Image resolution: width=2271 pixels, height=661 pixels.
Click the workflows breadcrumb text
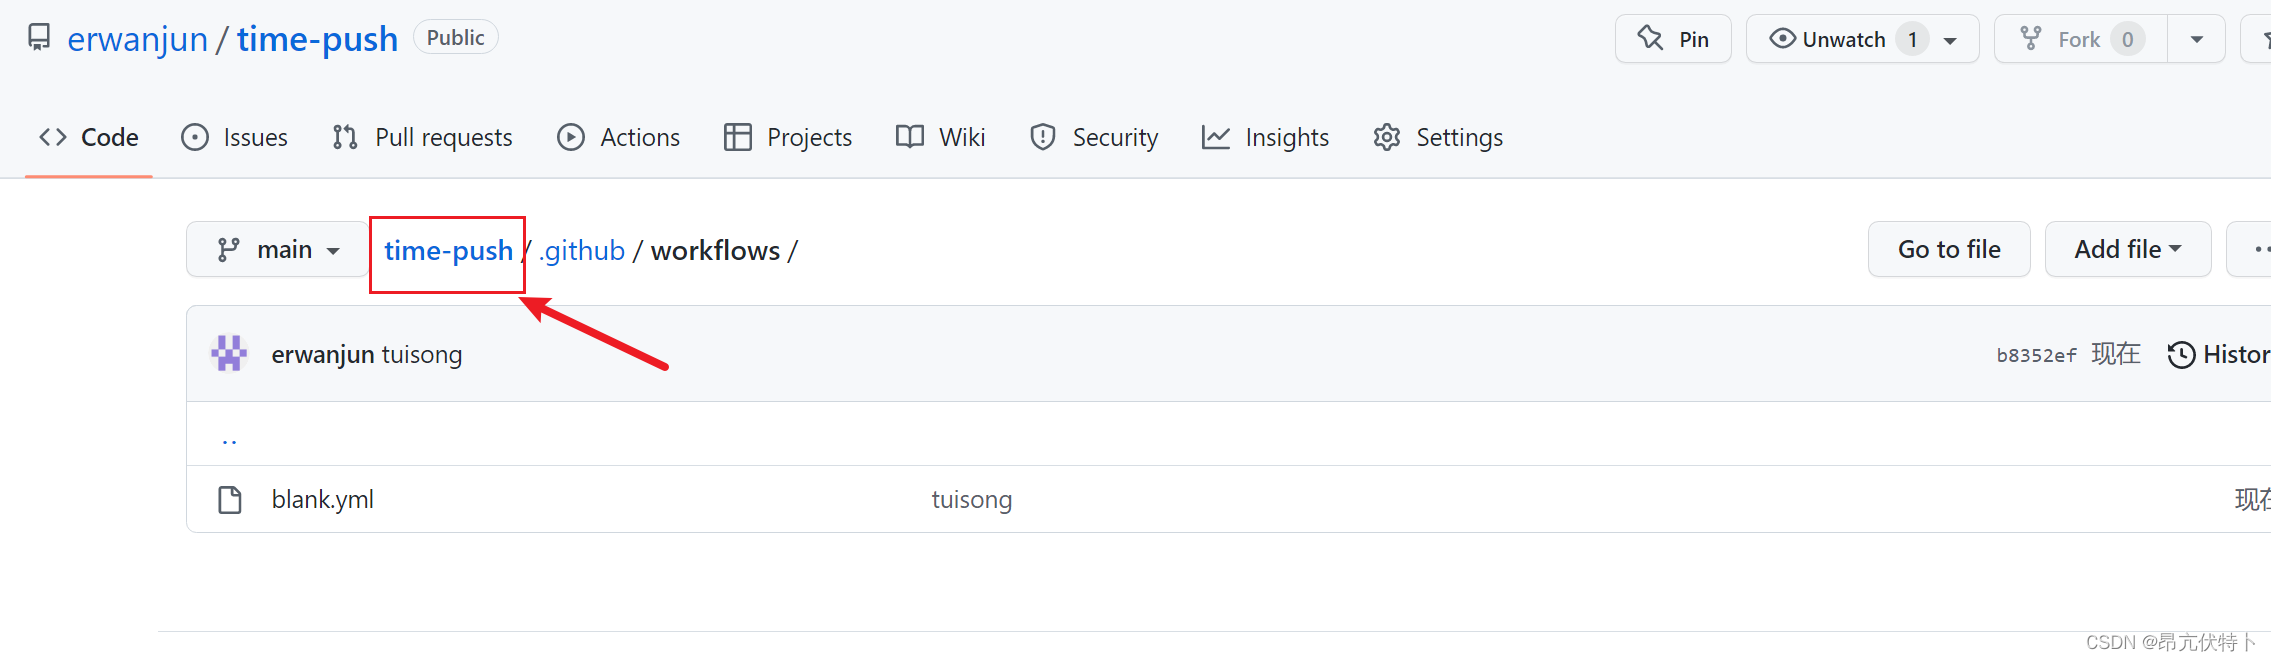point(715,250)
